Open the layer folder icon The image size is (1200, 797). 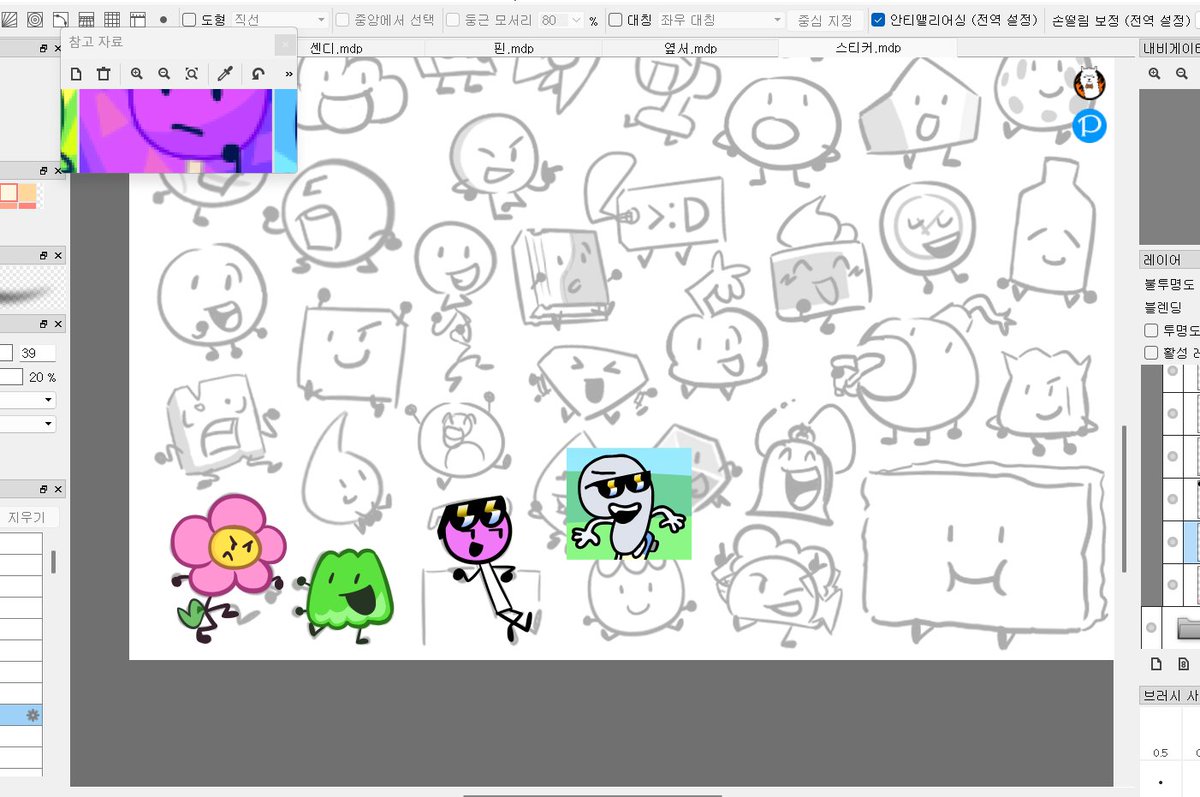(x=1188, y=628)
